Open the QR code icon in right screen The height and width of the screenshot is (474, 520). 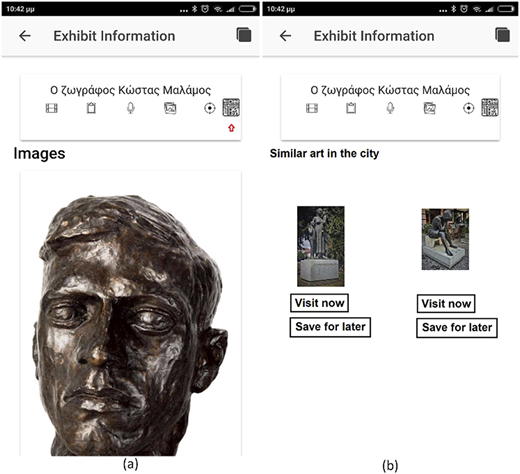(490, 107)
